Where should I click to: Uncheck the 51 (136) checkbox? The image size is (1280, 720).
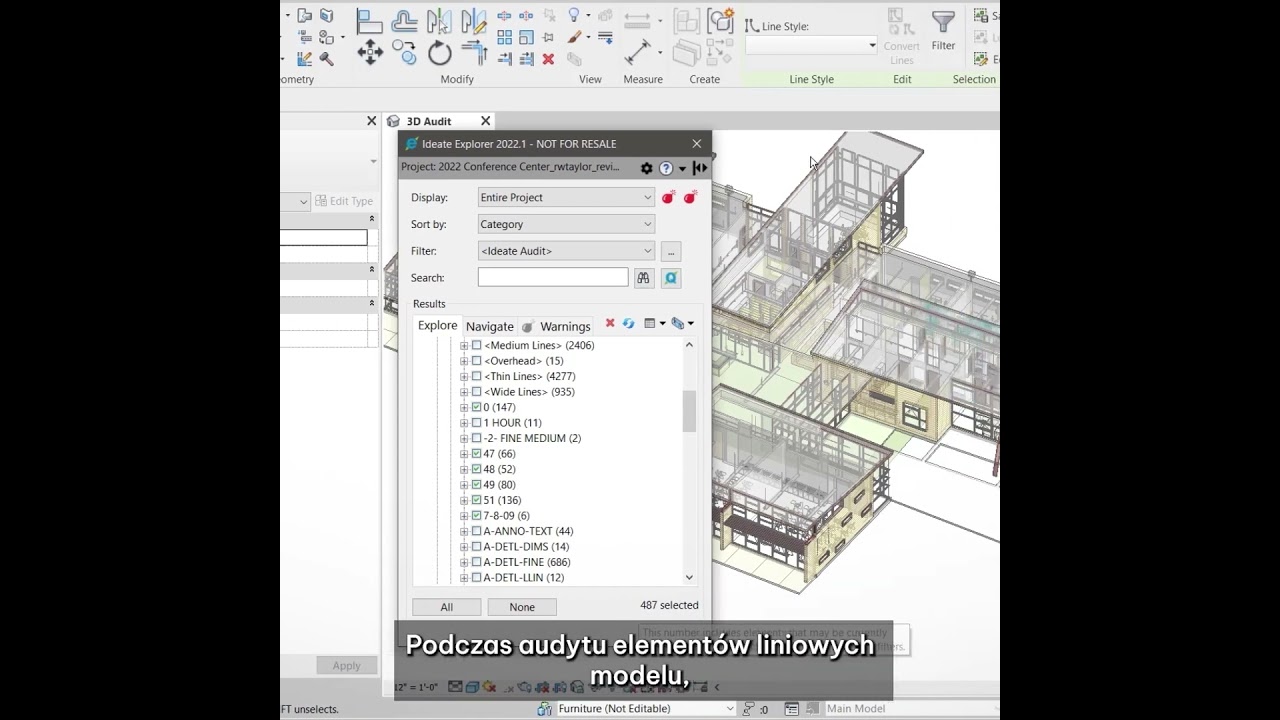pos(476,500)
